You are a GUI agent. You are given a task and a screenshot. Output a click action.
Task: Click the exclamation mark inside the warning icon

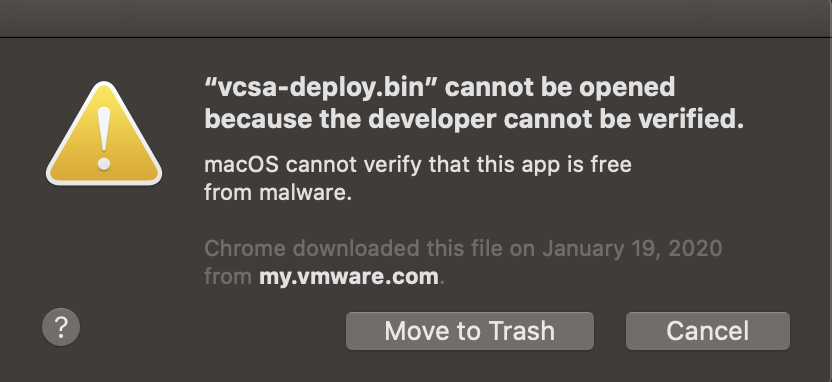tap(104, 138)
